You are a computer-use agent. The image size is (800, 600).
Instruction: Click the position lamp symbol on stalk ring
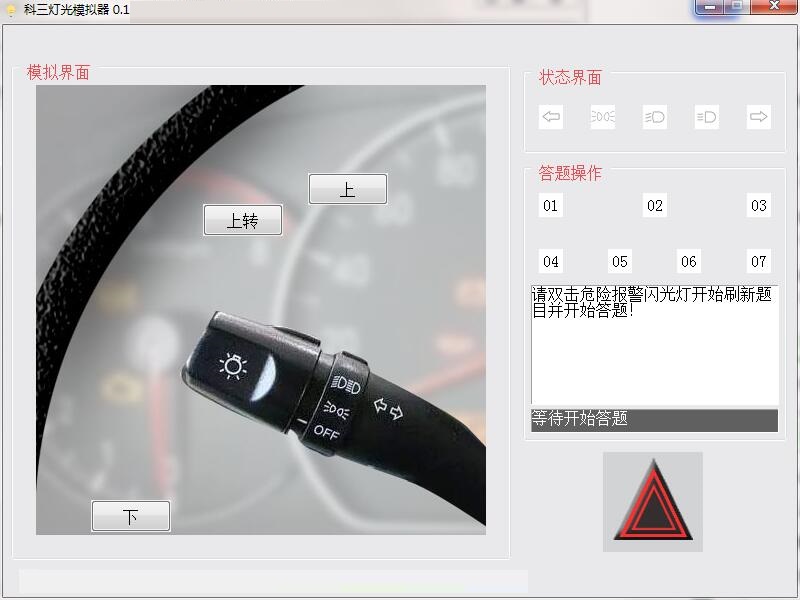point(336,410)
